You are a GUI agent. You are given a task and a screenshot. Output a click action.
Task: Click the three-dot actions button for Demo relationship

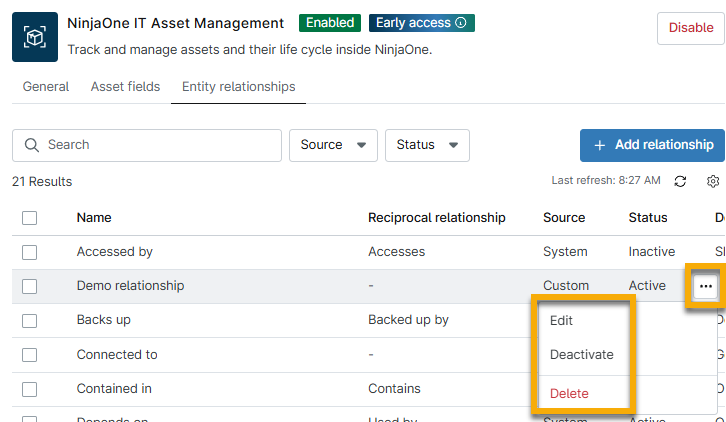[706, 286]
